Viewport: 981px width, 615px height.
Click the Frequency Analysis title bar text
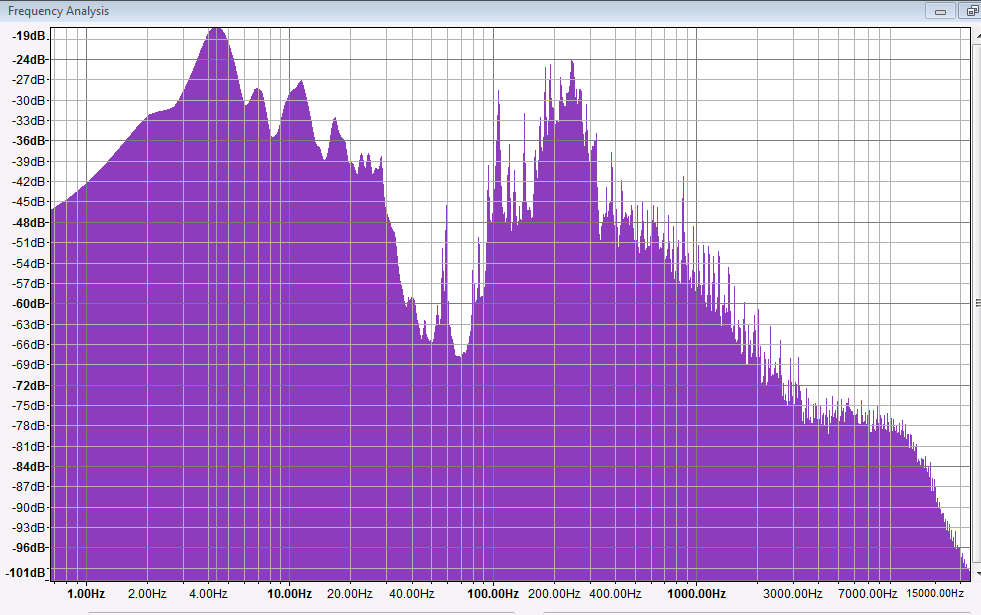tap(59, 11)
